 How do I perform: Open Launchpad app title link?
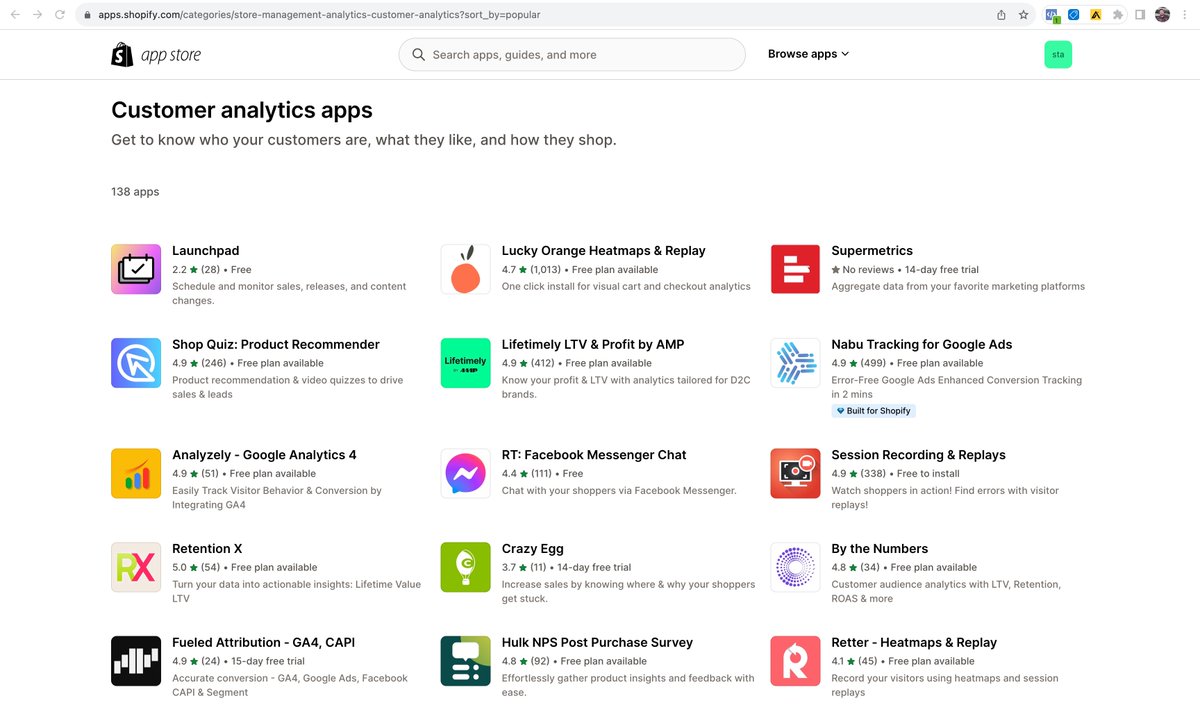pos(205,251)
